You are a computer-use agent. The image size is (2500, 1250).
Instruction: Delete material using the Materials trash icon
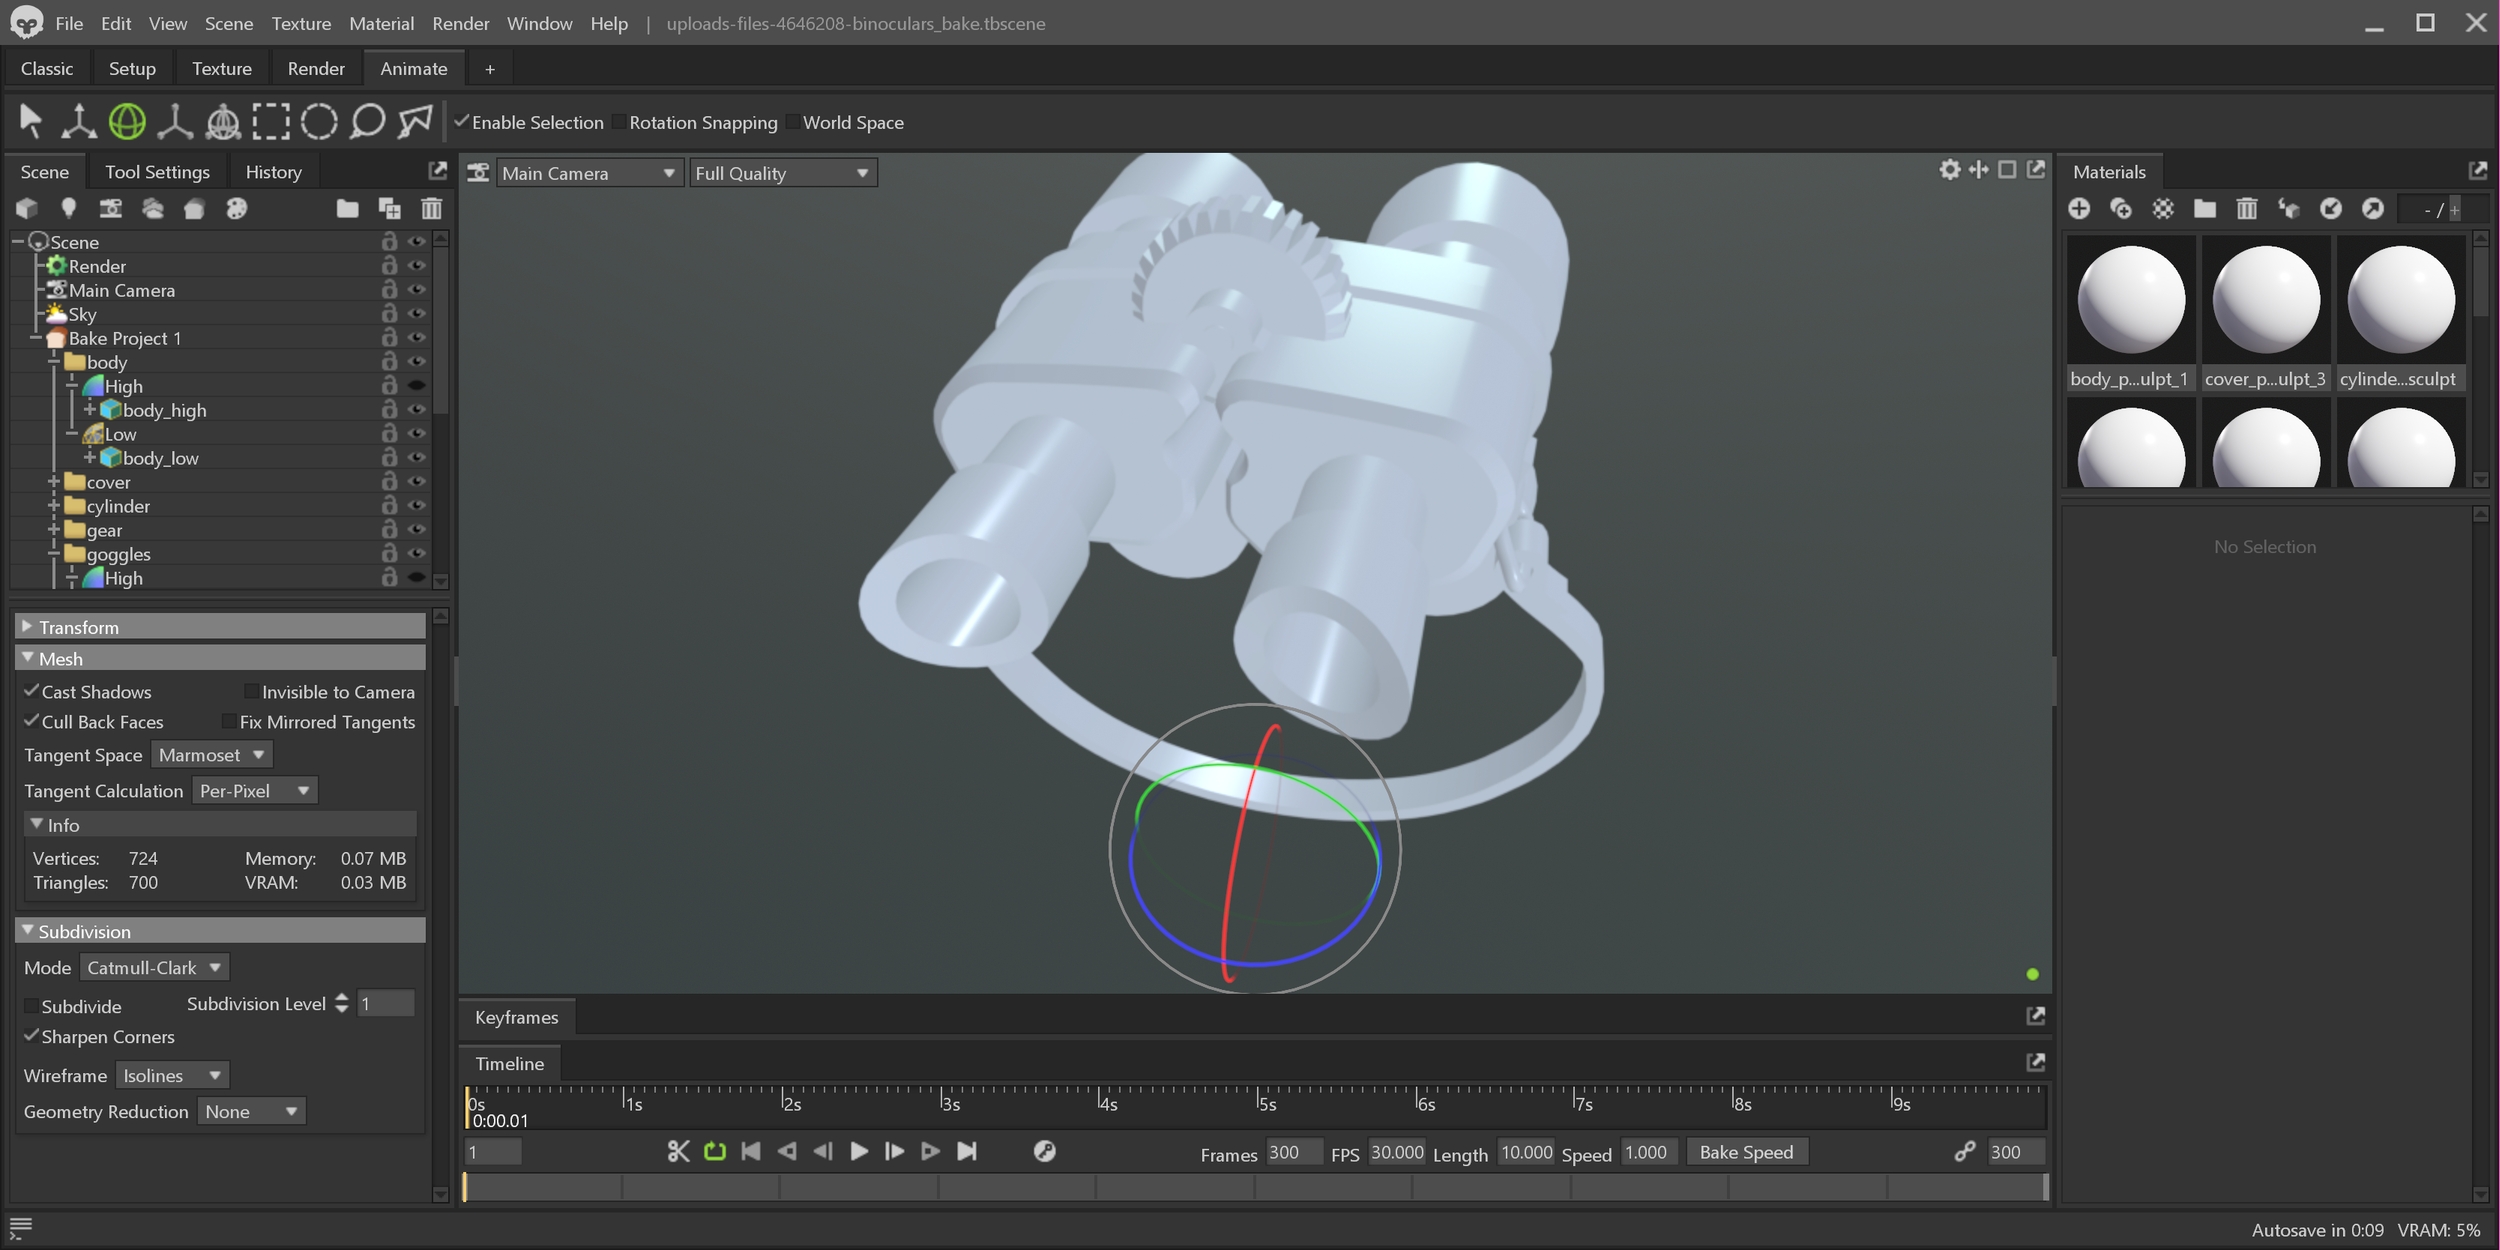pos(2247,208)
